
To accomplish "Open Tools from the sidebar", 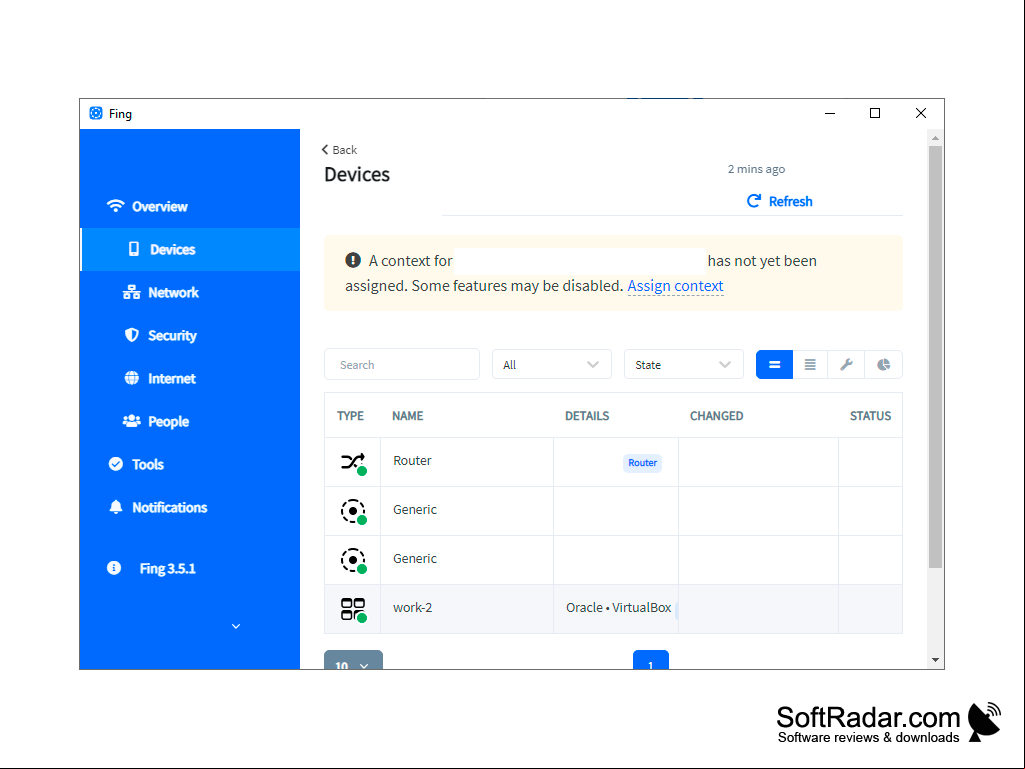I will (x=148, y=464).
